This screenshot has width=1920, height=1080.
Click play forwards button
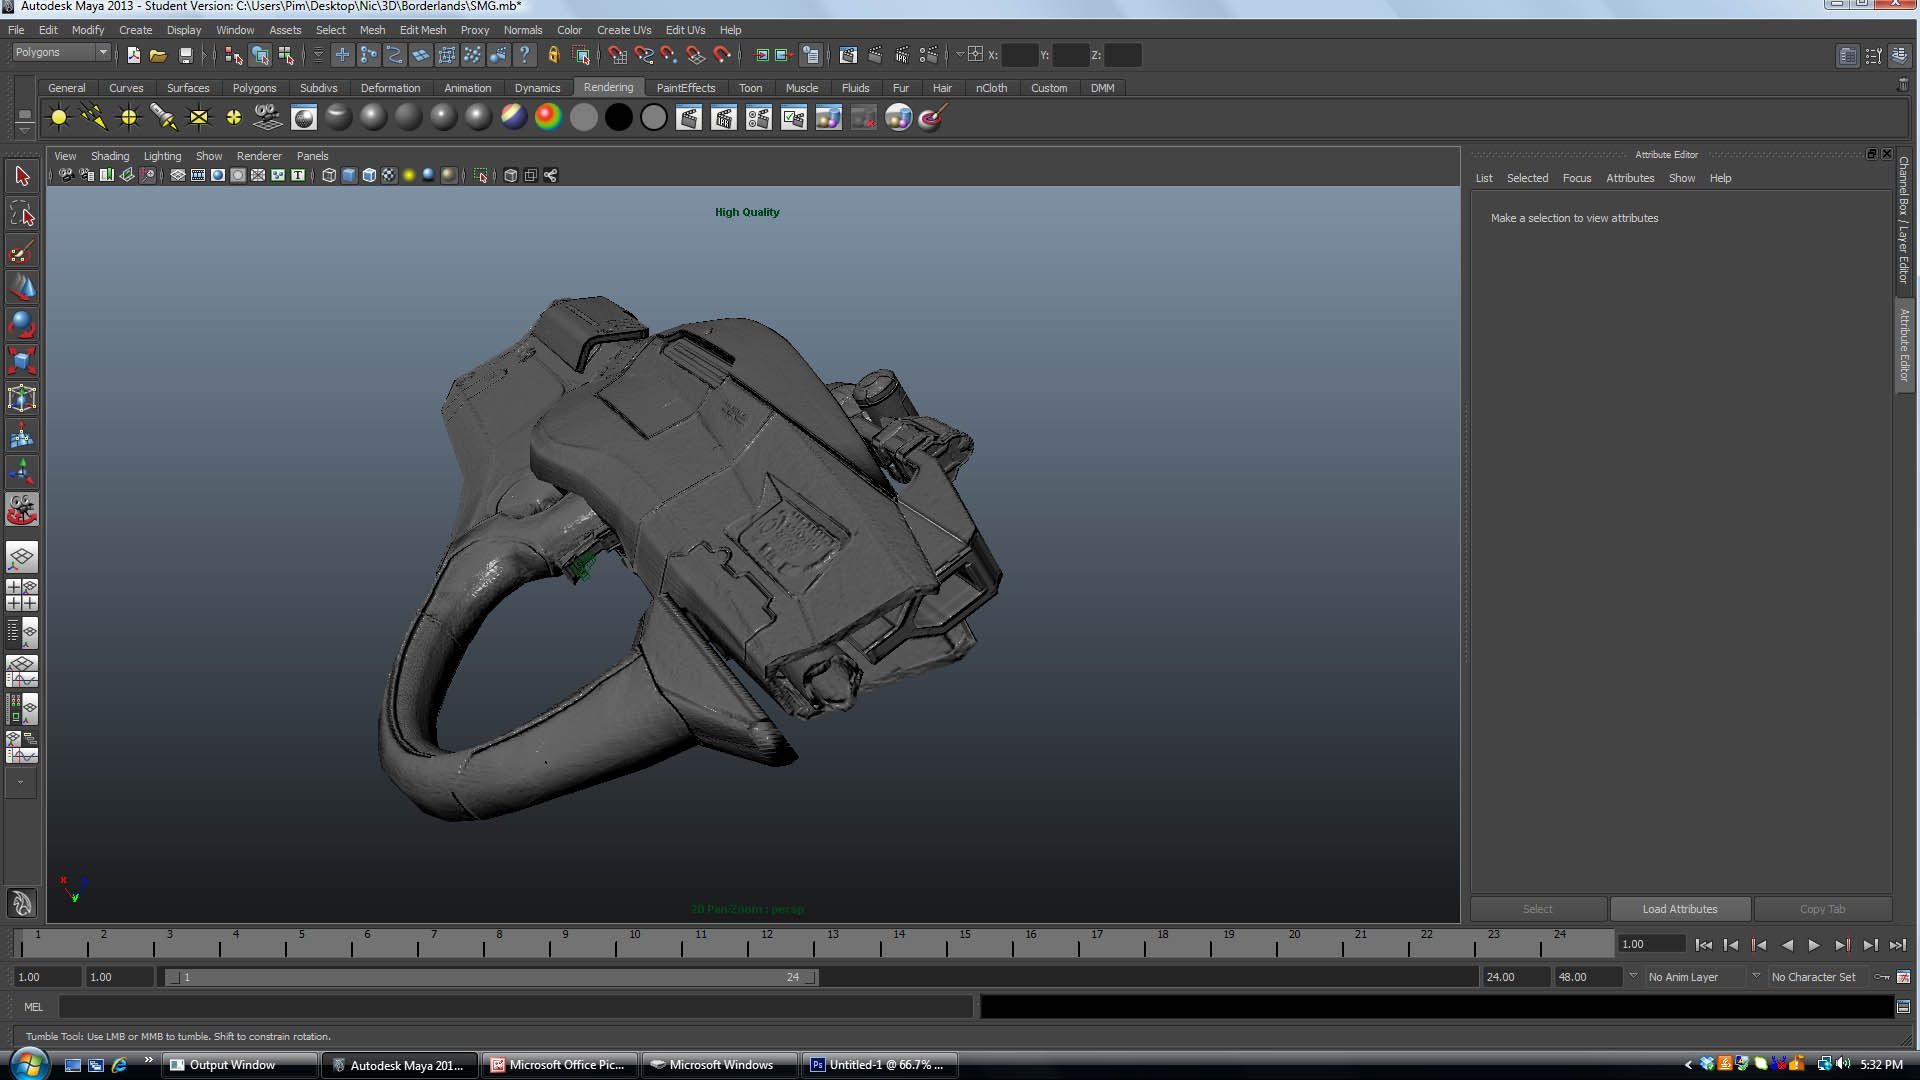(1814, 945)
